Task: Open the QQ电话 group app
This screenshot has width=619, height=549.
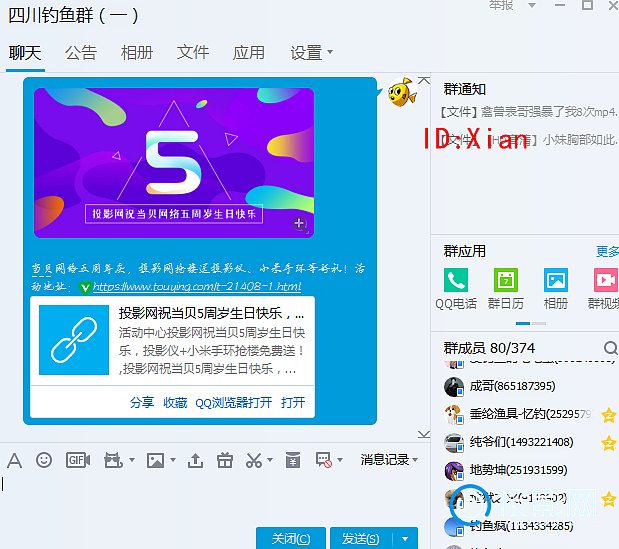Action: click(456, 280)
